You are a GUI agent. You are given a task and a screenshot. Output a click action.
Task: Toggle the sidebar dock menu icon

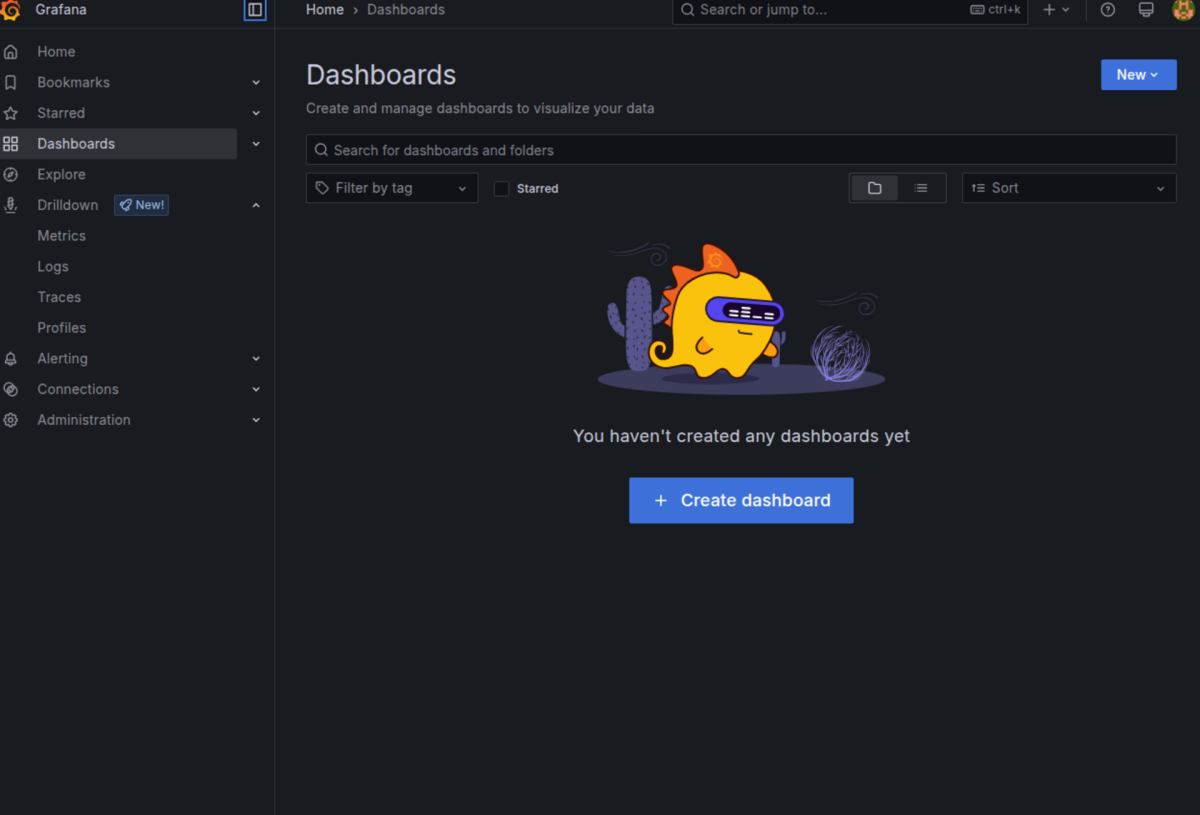point(255,10)
